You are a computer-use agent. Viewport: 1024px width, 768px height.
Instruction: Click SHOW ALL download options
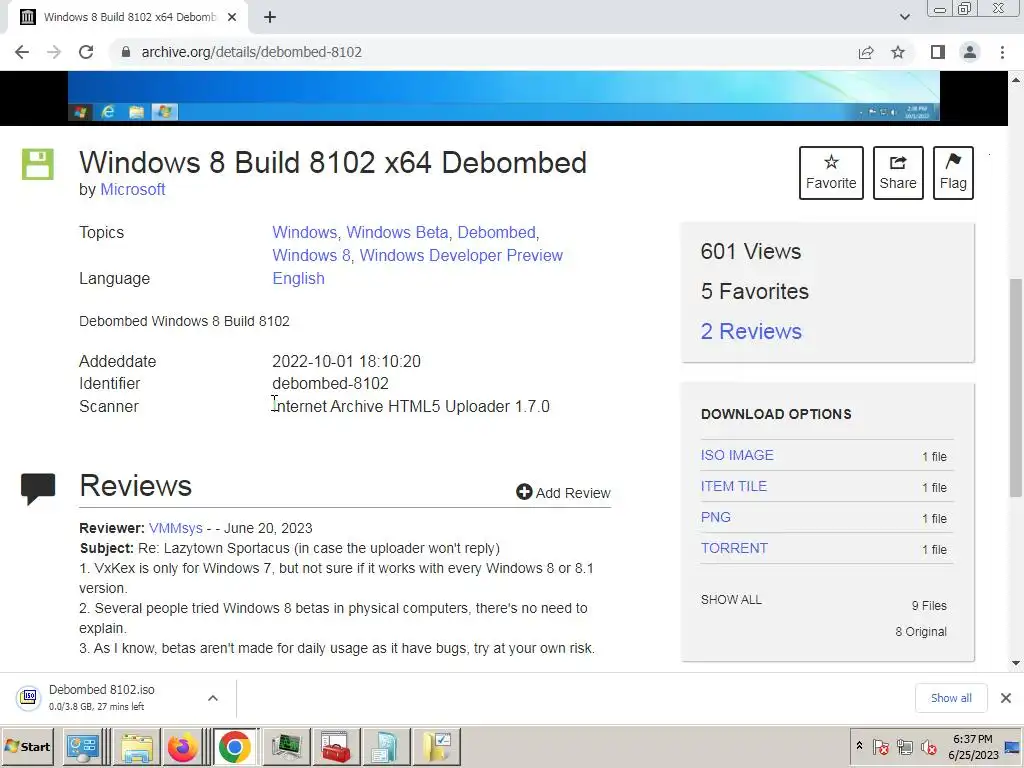(x=731, y=600)
